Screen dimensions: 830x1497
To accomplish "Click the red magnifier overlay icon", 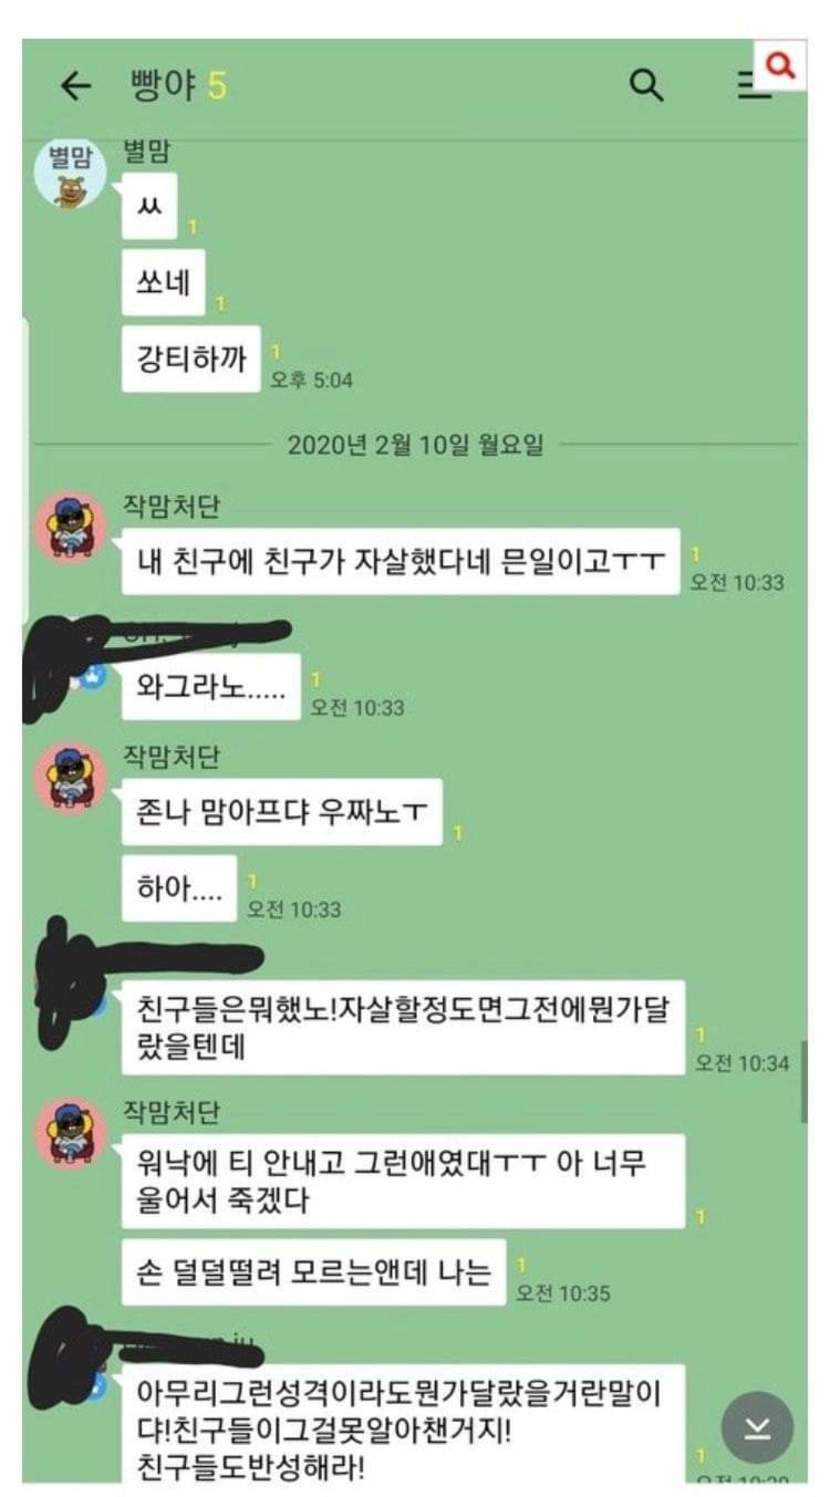I will click(780, 65).
